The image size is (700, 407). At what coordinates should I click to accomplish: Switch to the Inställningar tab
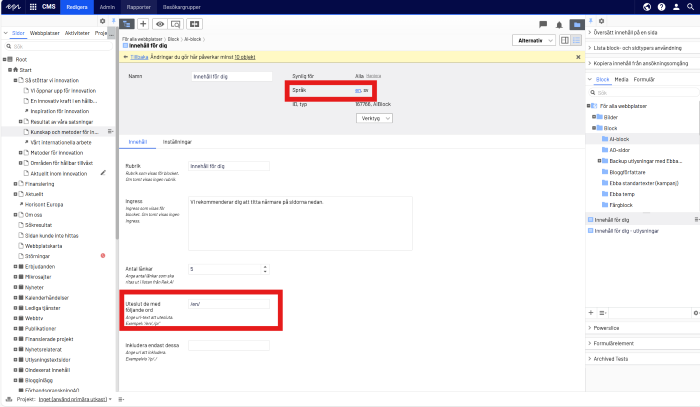click(177, 143)
